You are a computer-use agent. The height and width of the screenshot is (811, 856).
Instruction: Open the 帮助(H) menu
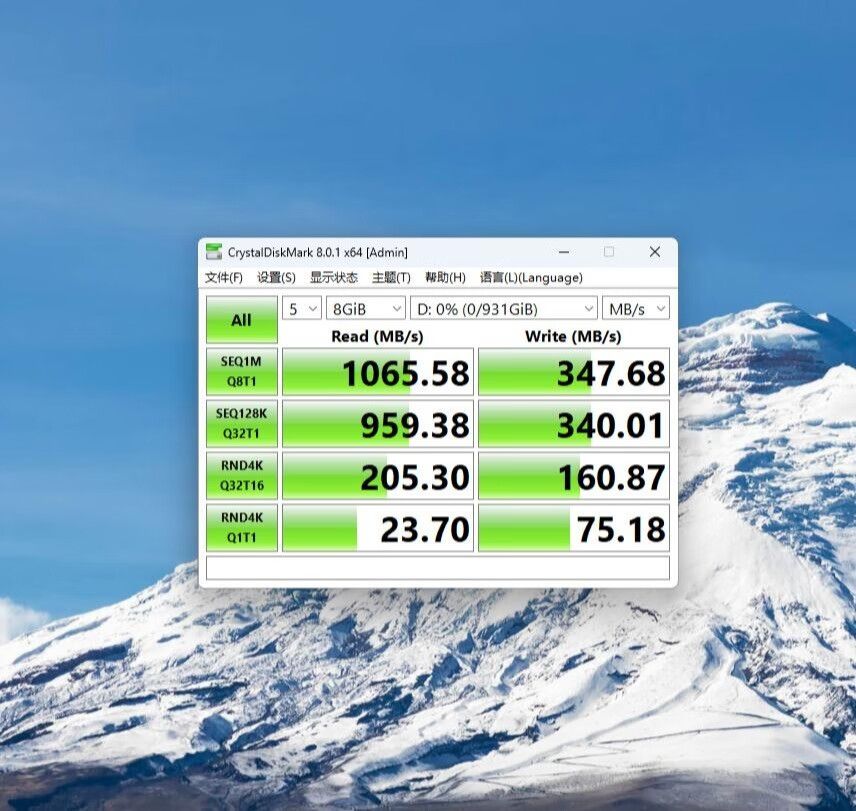point(445,277)
